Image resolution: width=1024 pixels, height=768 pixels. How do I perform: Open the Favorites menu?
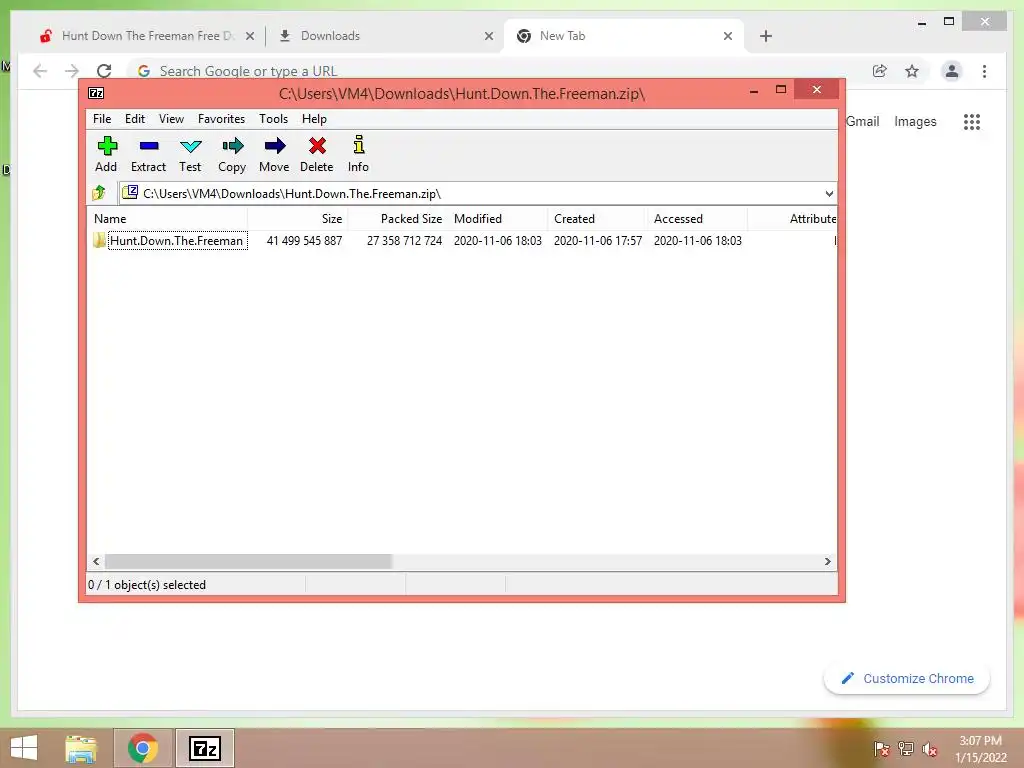click(x=221, y=119)
